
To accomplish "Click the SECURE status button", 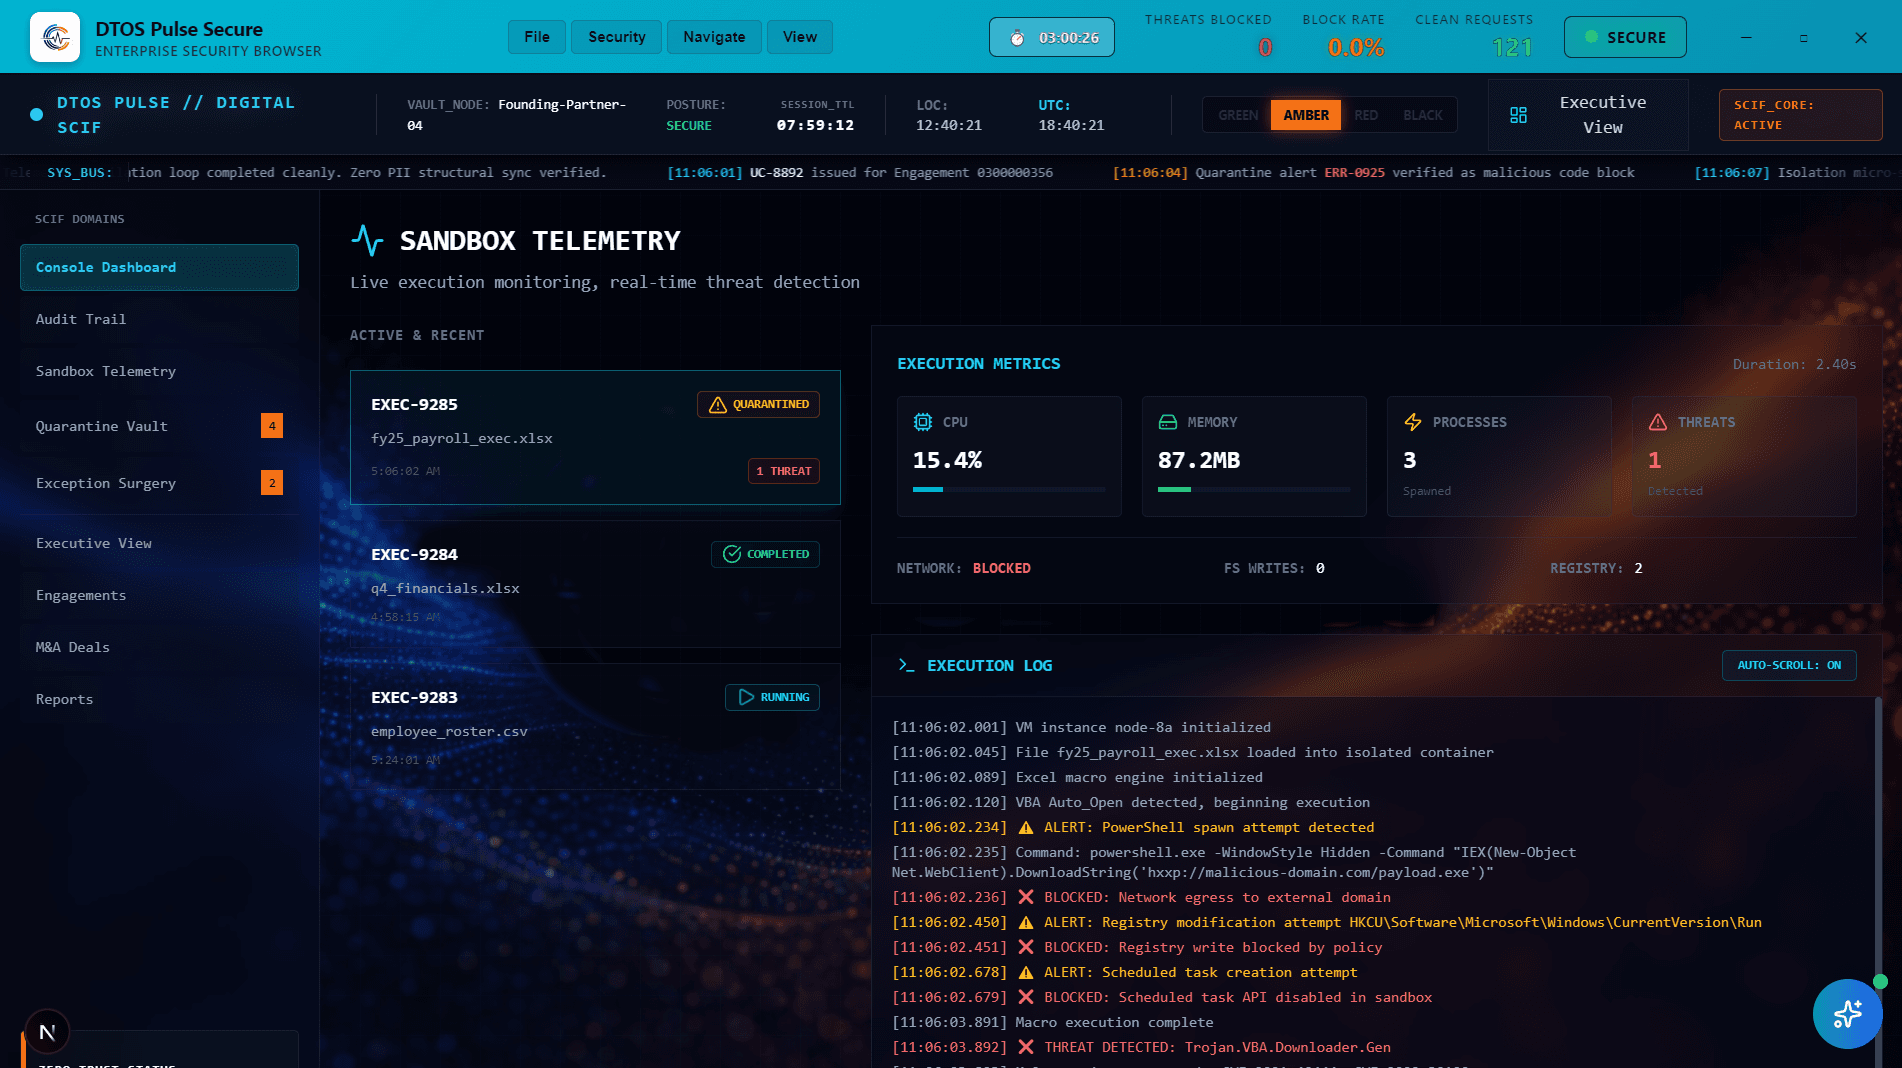I will [1625, 37].
